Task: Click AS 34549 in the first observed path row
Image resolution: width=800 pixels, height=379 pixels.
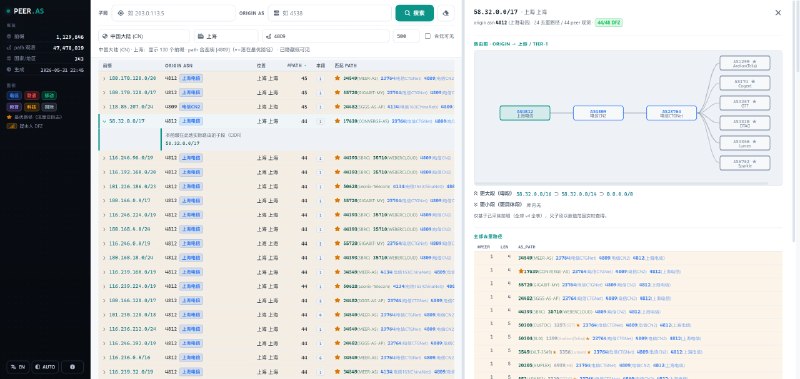Action: (525, 258)
